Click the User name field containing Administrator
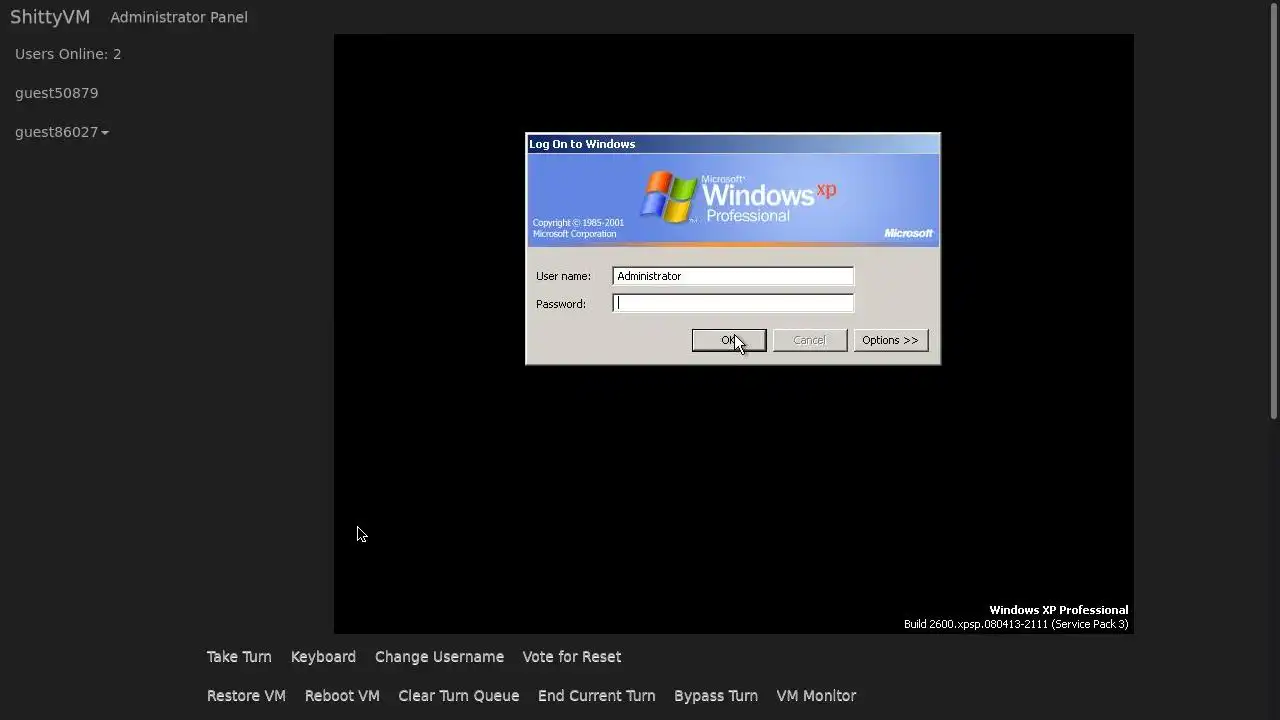Screen dimensions: 1280x720 coord(733,276)
